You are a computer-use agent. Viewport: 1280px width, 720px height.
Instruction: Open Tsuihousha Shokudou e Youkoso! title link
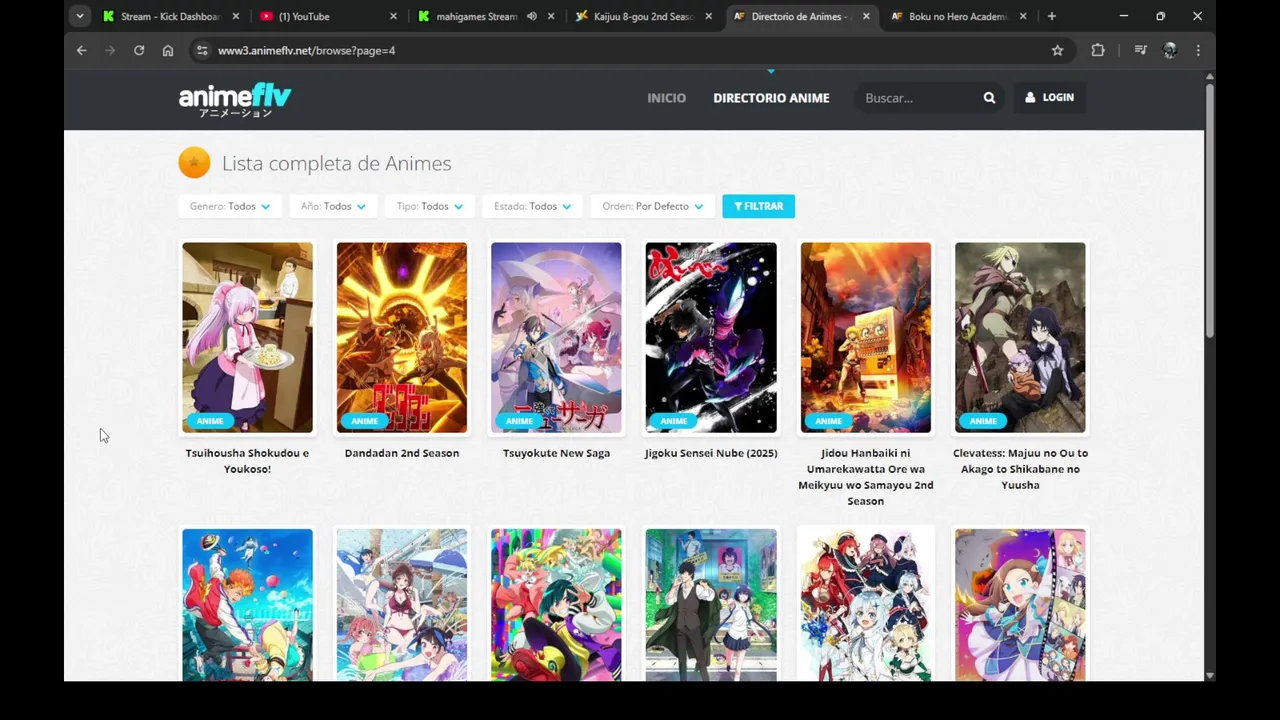coord(247,461)
